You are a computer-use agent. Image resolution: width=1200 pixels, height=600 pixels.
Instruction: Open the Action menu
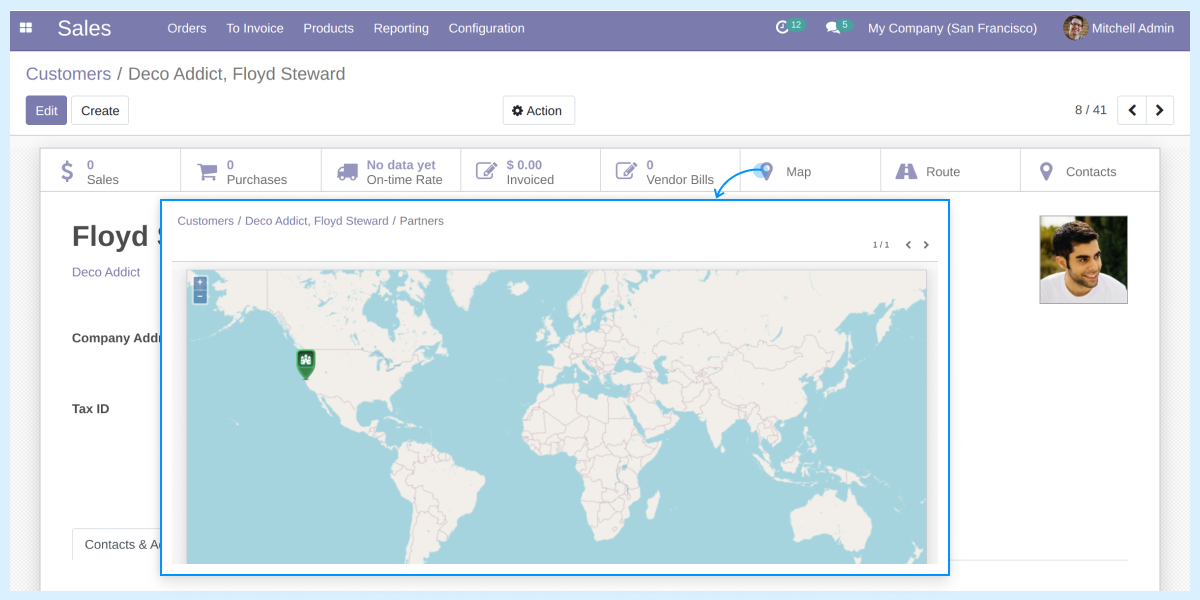tap(538, 110)
